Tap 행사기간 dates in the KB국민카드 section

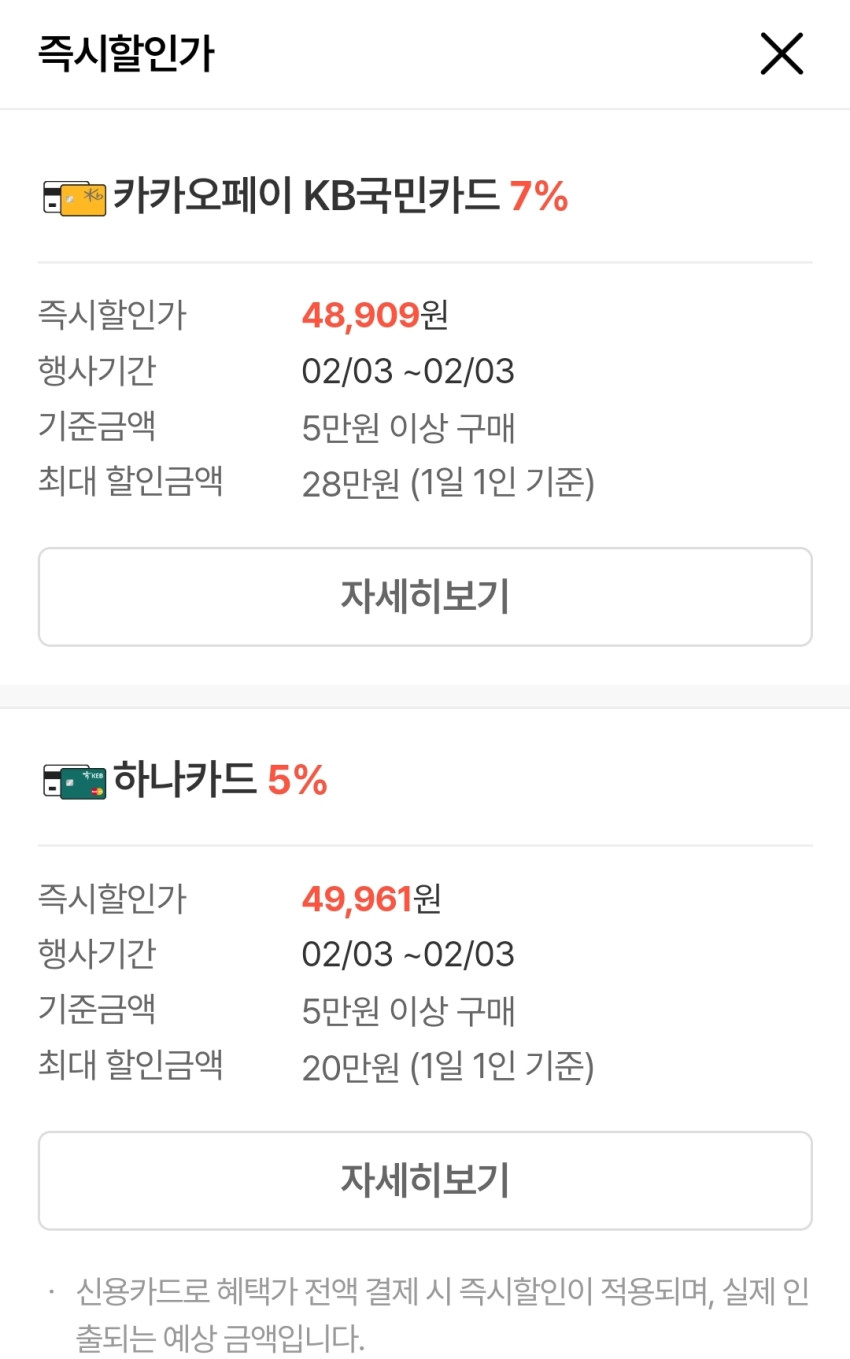(408, 372)
